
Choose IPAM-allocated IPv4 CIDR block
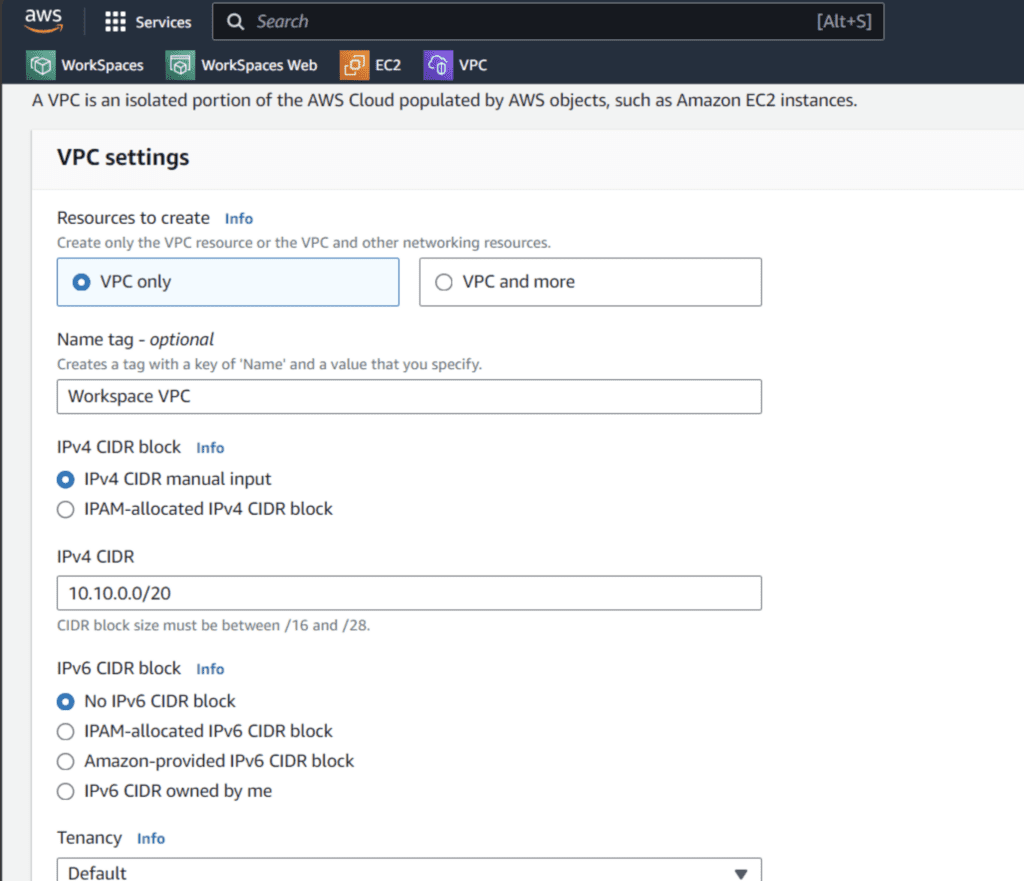pos(65,509)
